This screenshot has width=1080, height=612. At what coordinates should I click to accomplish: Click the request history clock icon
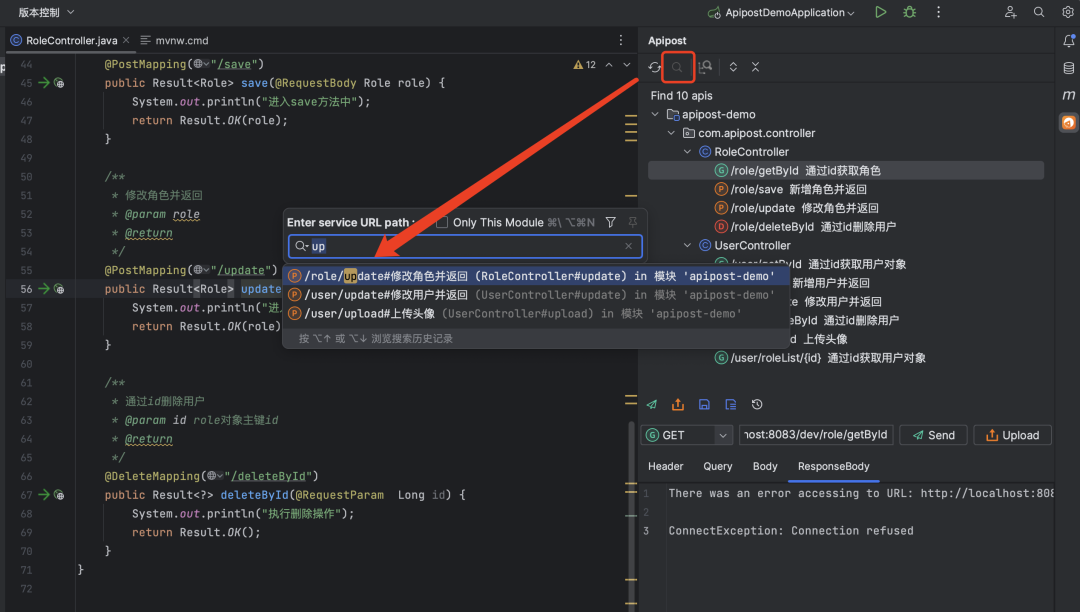click(x=757, y=405)
